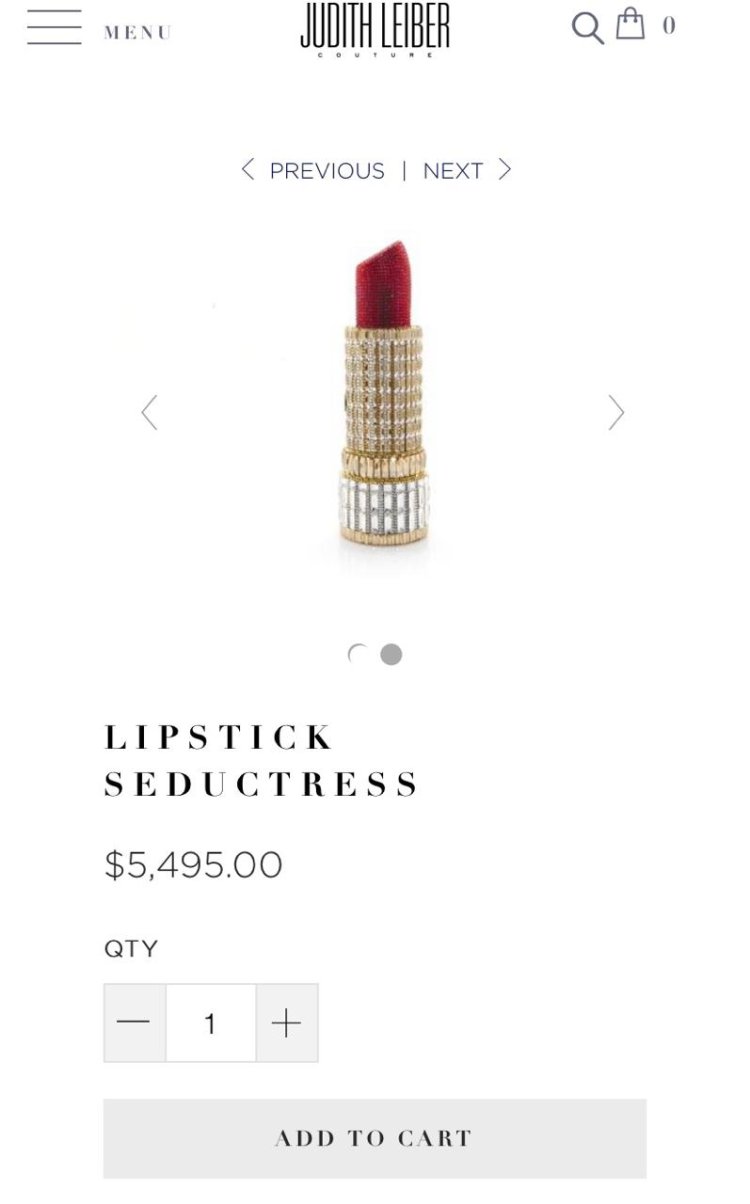The image size is (750, 1204).
Task: Decrease quantity with the minus button
Action: coord(134,1022)
